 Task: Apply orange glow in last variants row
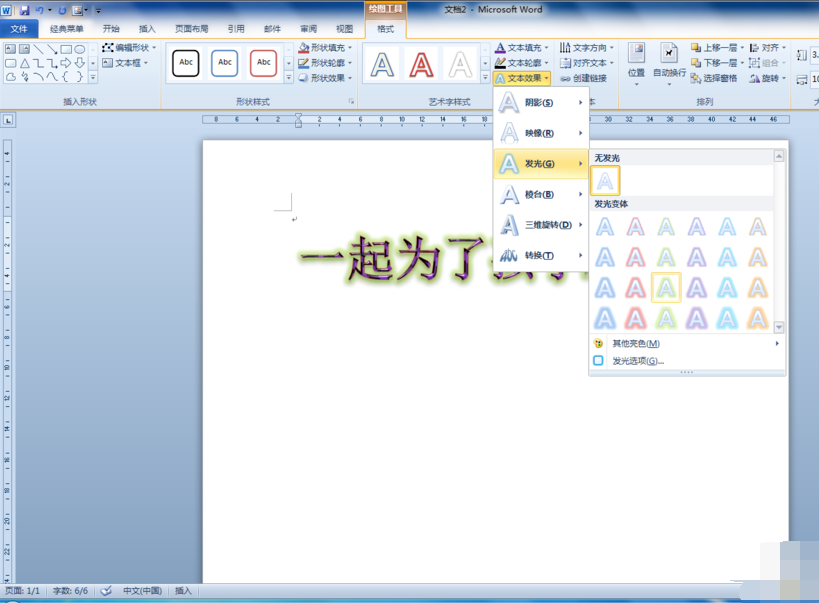[x=758, y=318]
